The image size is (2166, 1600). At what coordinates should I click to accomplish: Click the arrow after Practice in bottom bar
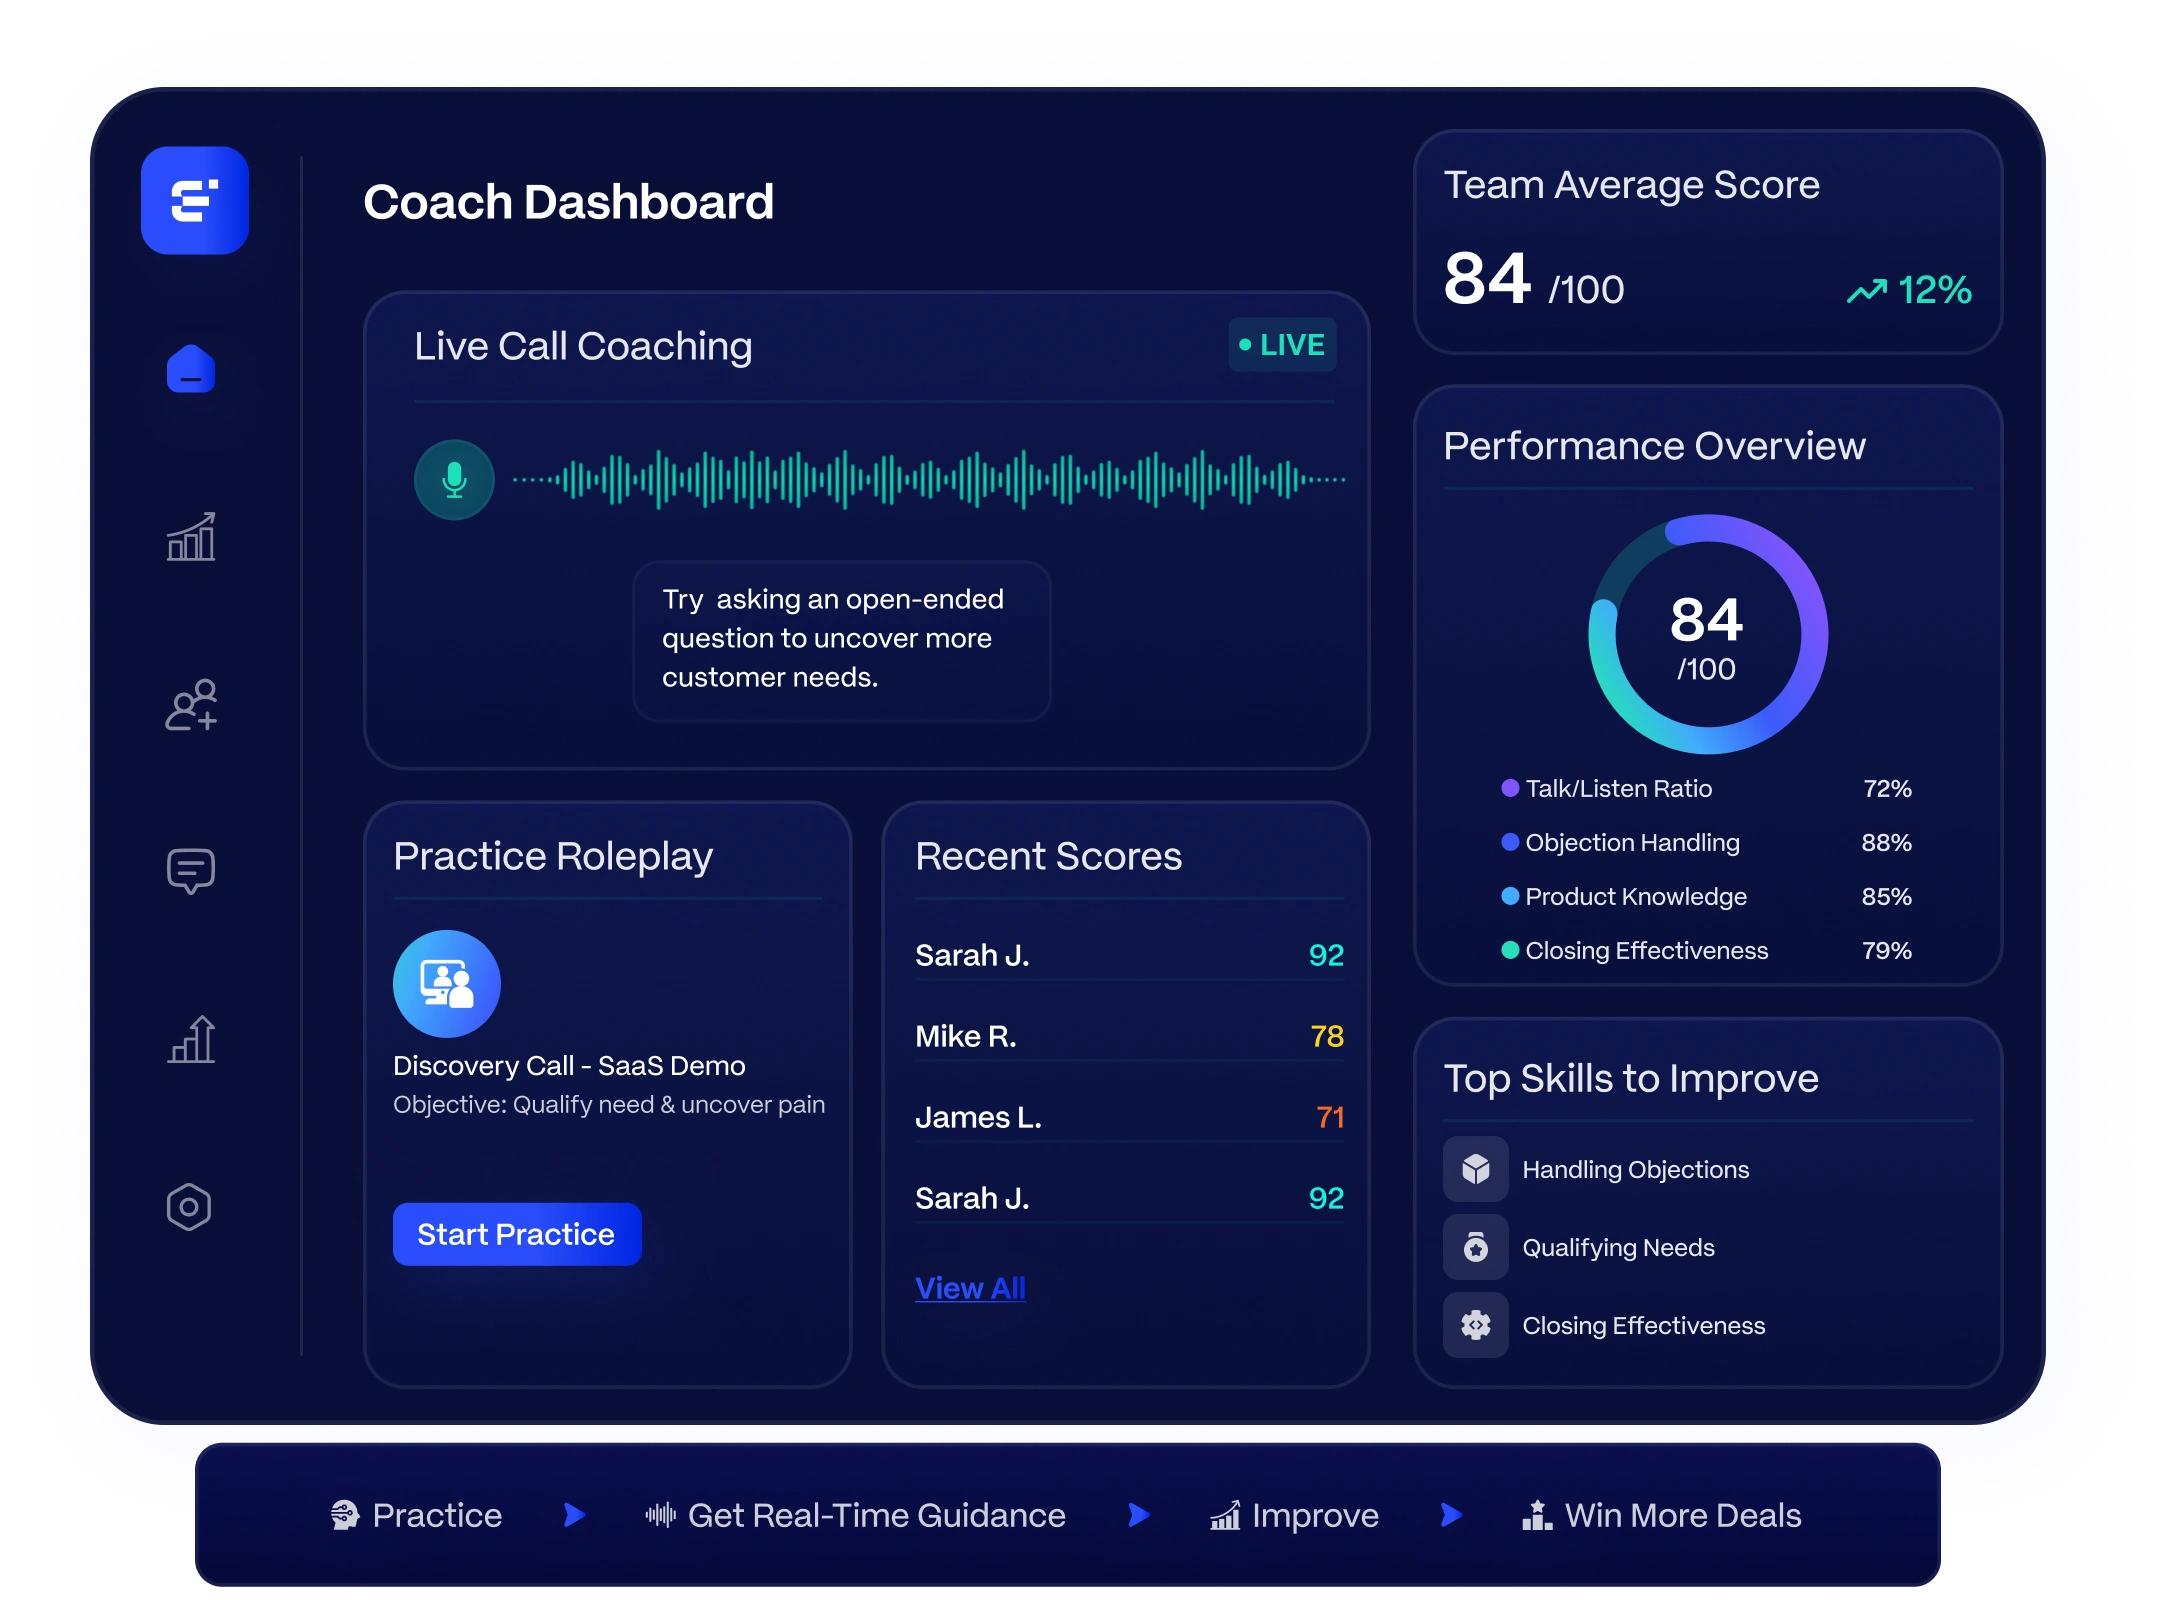(x=574, y=1515)
